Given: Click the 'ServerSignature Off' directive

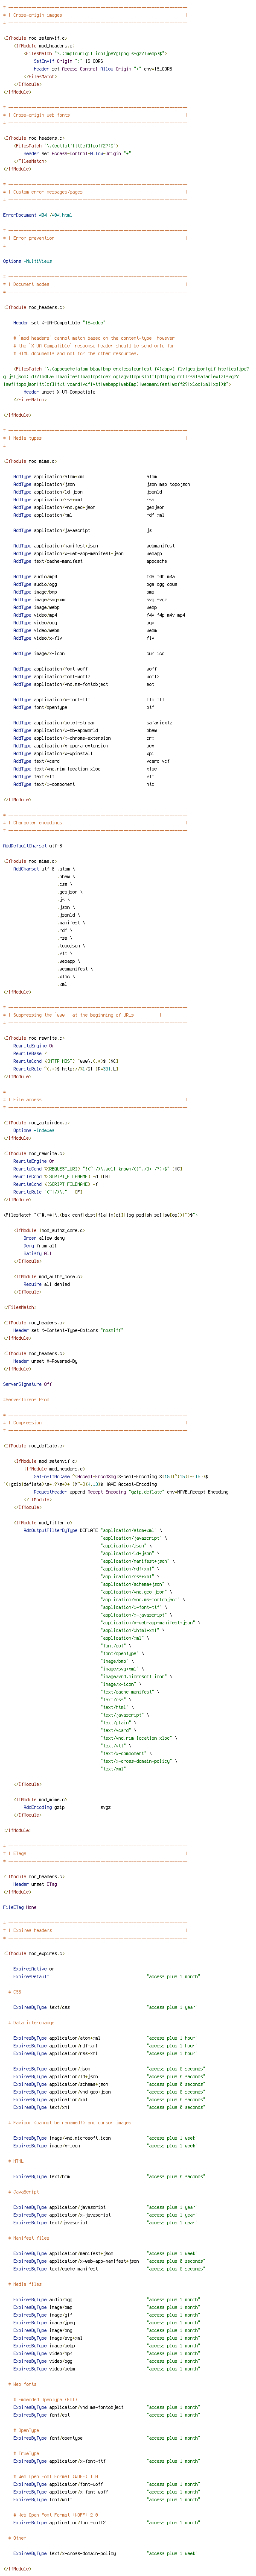Looking at the screenshot, I should (27, 1384).
